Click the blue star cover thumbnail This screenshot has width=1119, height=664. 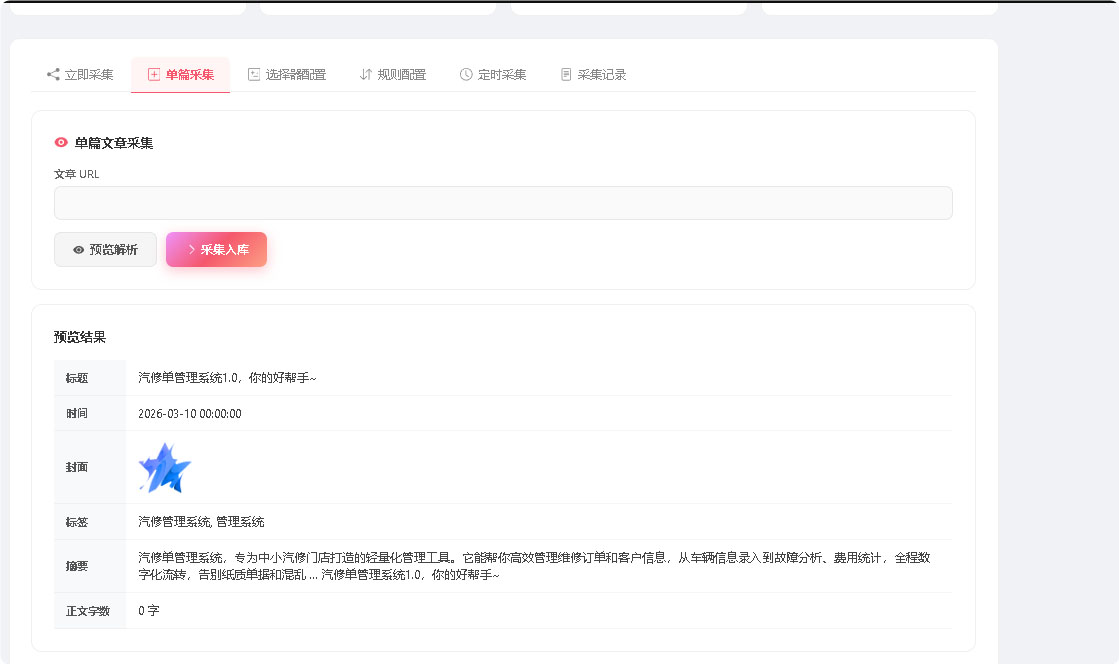tap(165, 468)
